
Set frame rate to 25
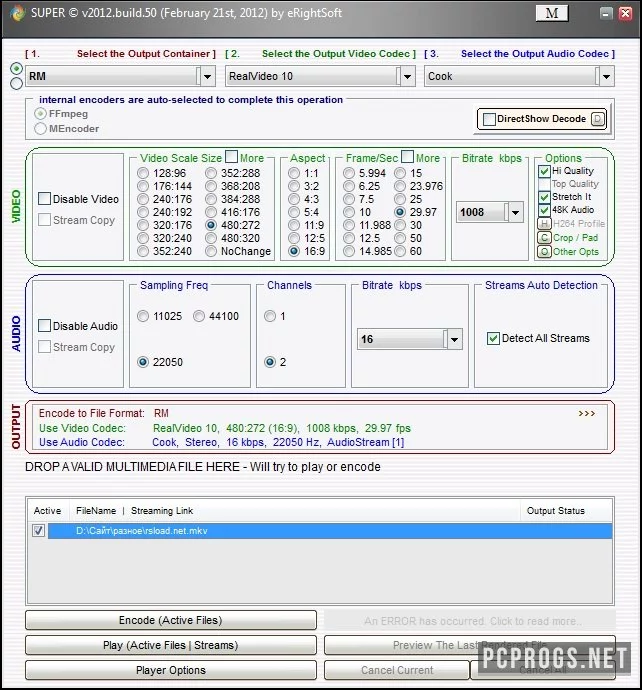tap(400, 199)
